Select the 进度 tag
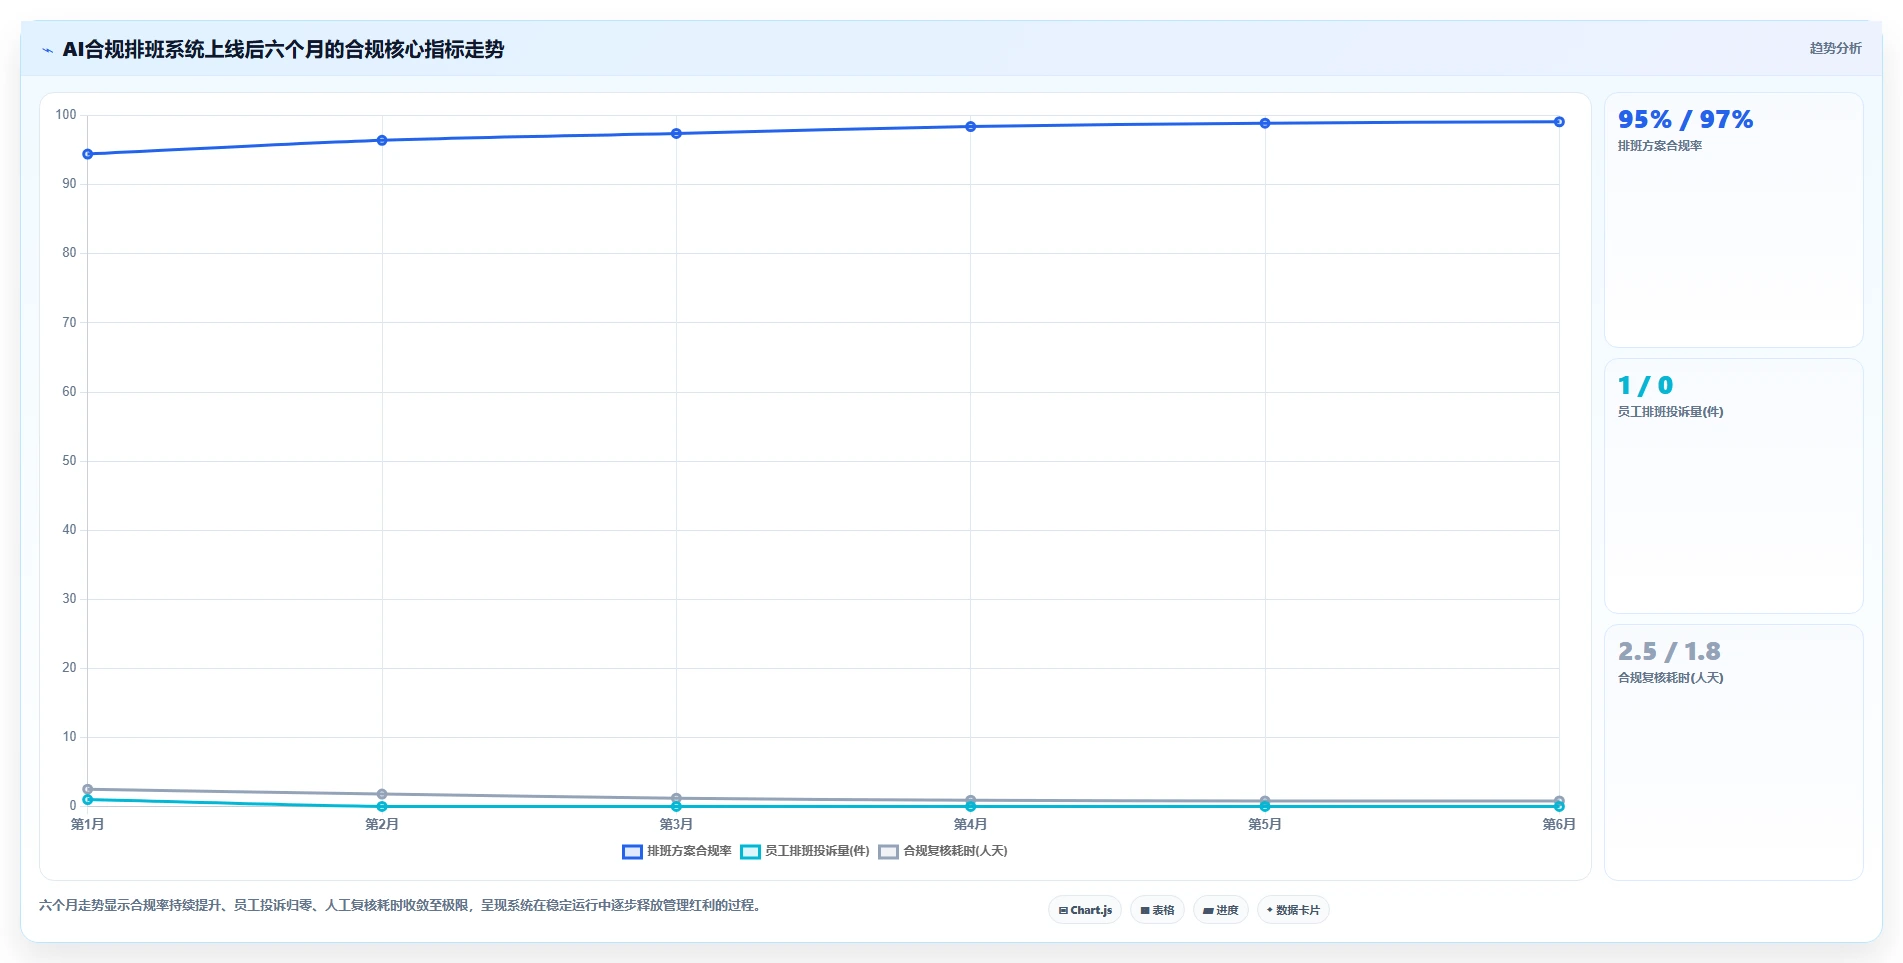Viewport: 1903px width, 963px height. 1220,910
